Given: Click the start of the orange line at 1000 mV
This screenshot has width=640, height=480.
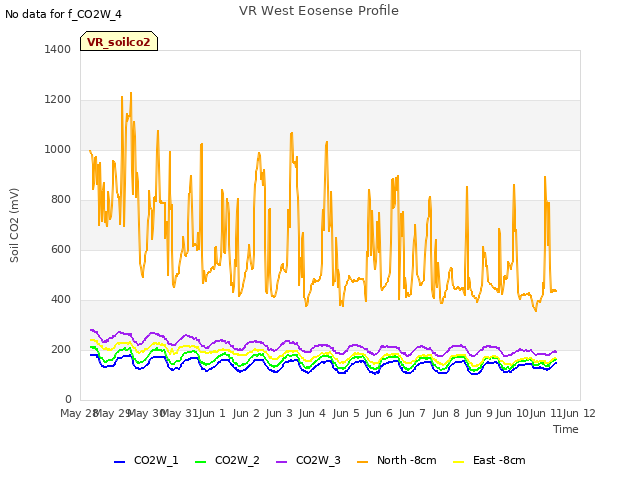Looking at the screenshot, I should 90,151.
